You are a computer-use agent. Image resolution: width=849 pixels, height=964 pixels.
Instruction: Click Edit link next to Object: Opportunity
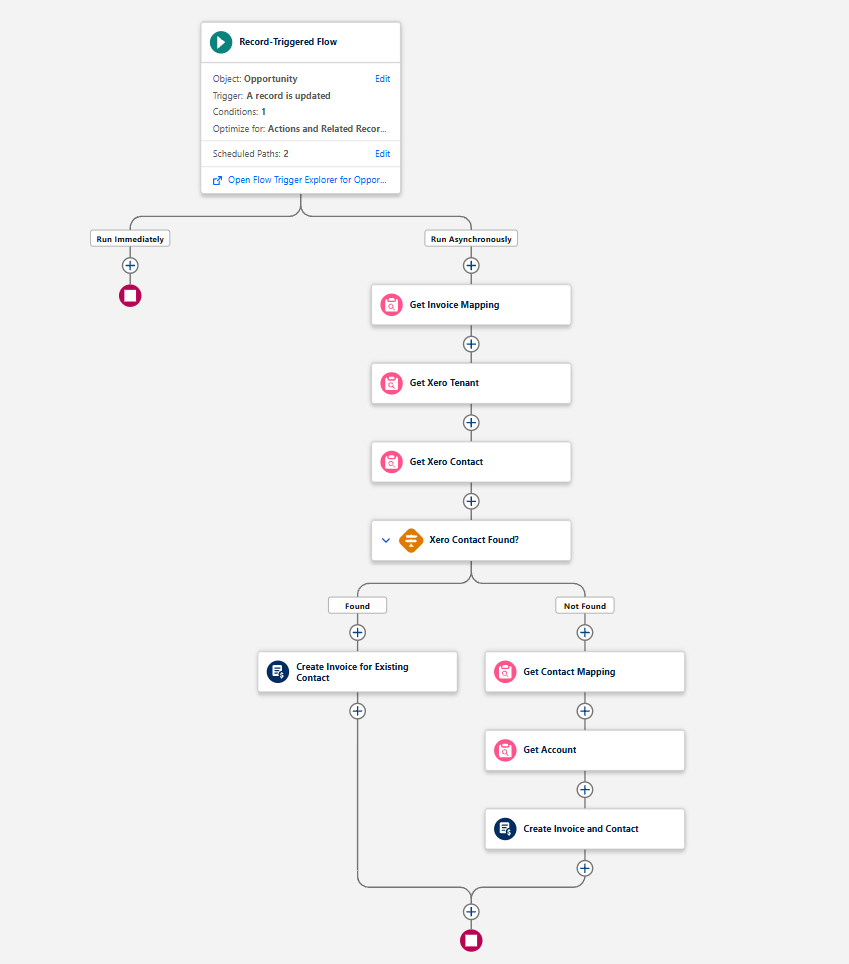point(382,79)
